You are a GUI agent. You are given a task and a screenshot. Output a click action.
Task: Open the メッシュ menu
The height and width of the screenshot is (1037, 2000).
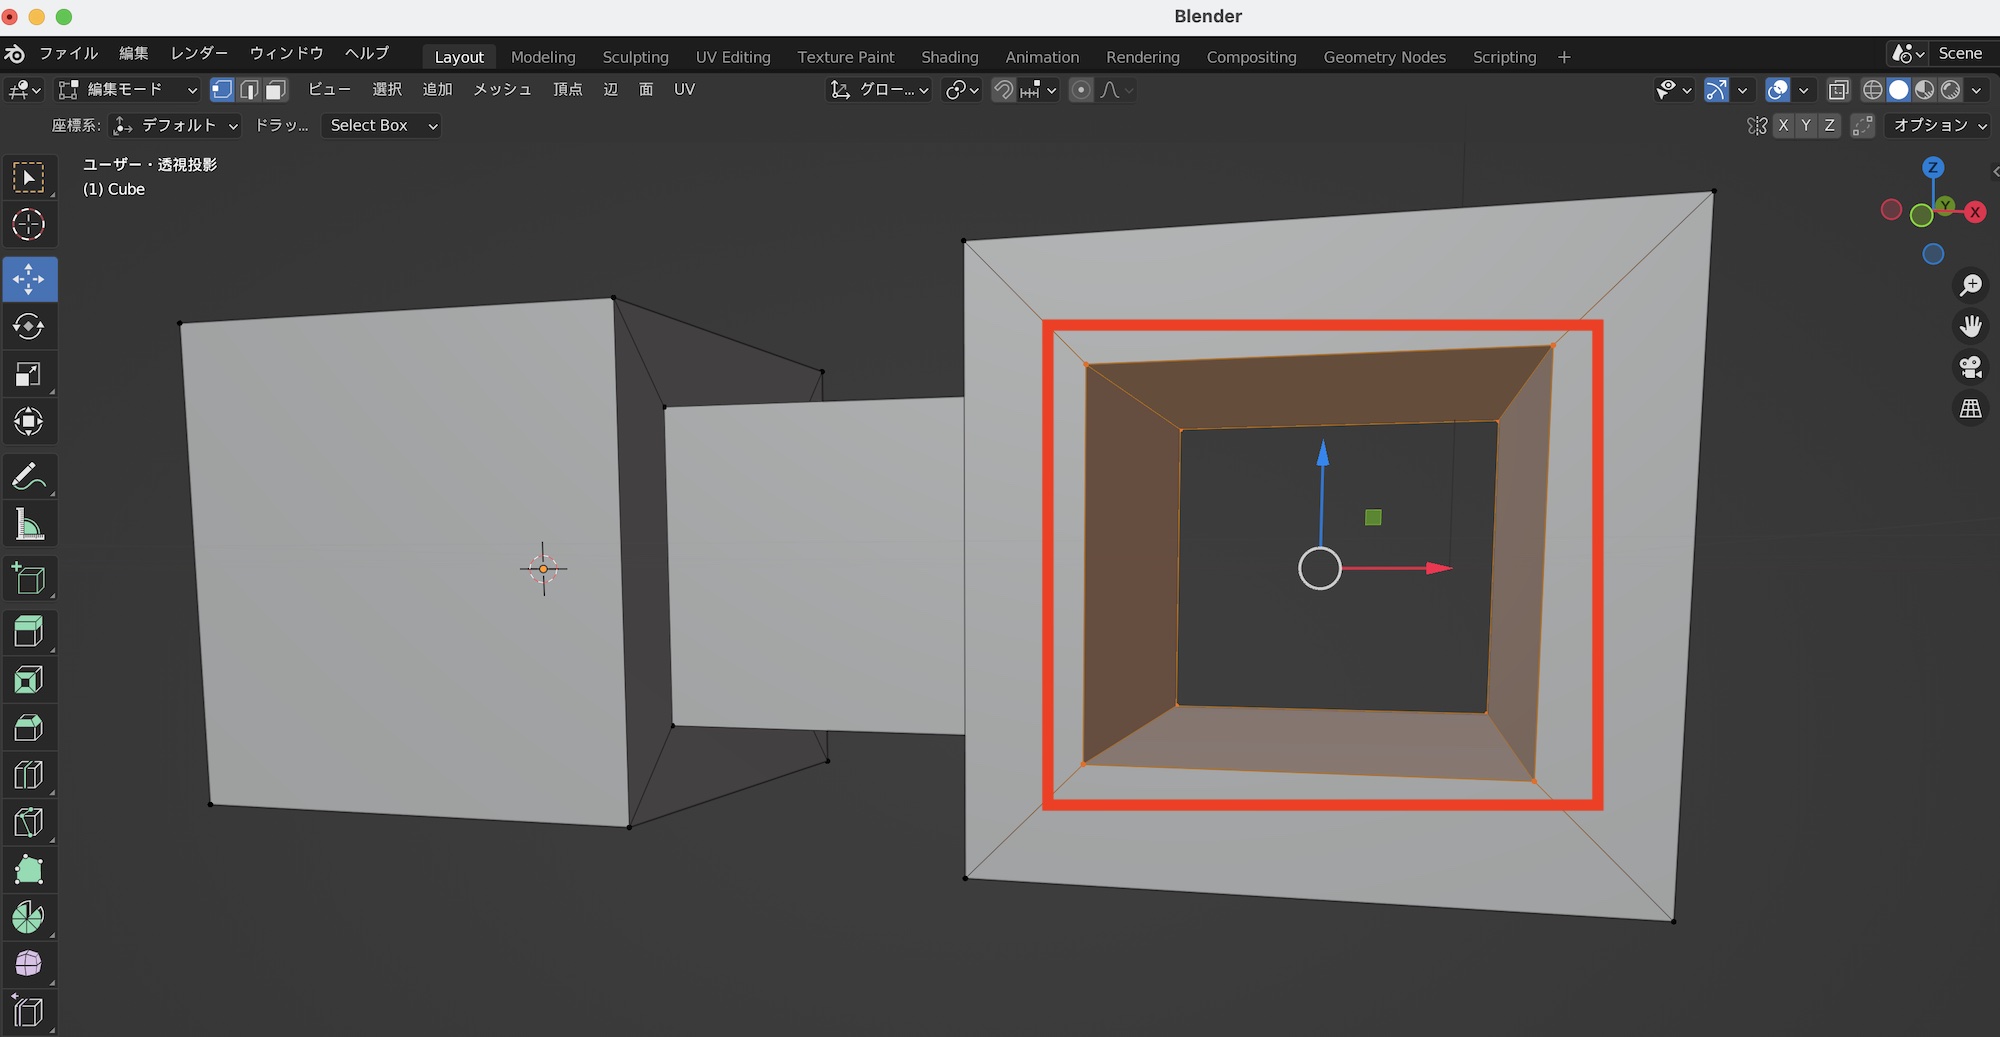tap(502, 90)
